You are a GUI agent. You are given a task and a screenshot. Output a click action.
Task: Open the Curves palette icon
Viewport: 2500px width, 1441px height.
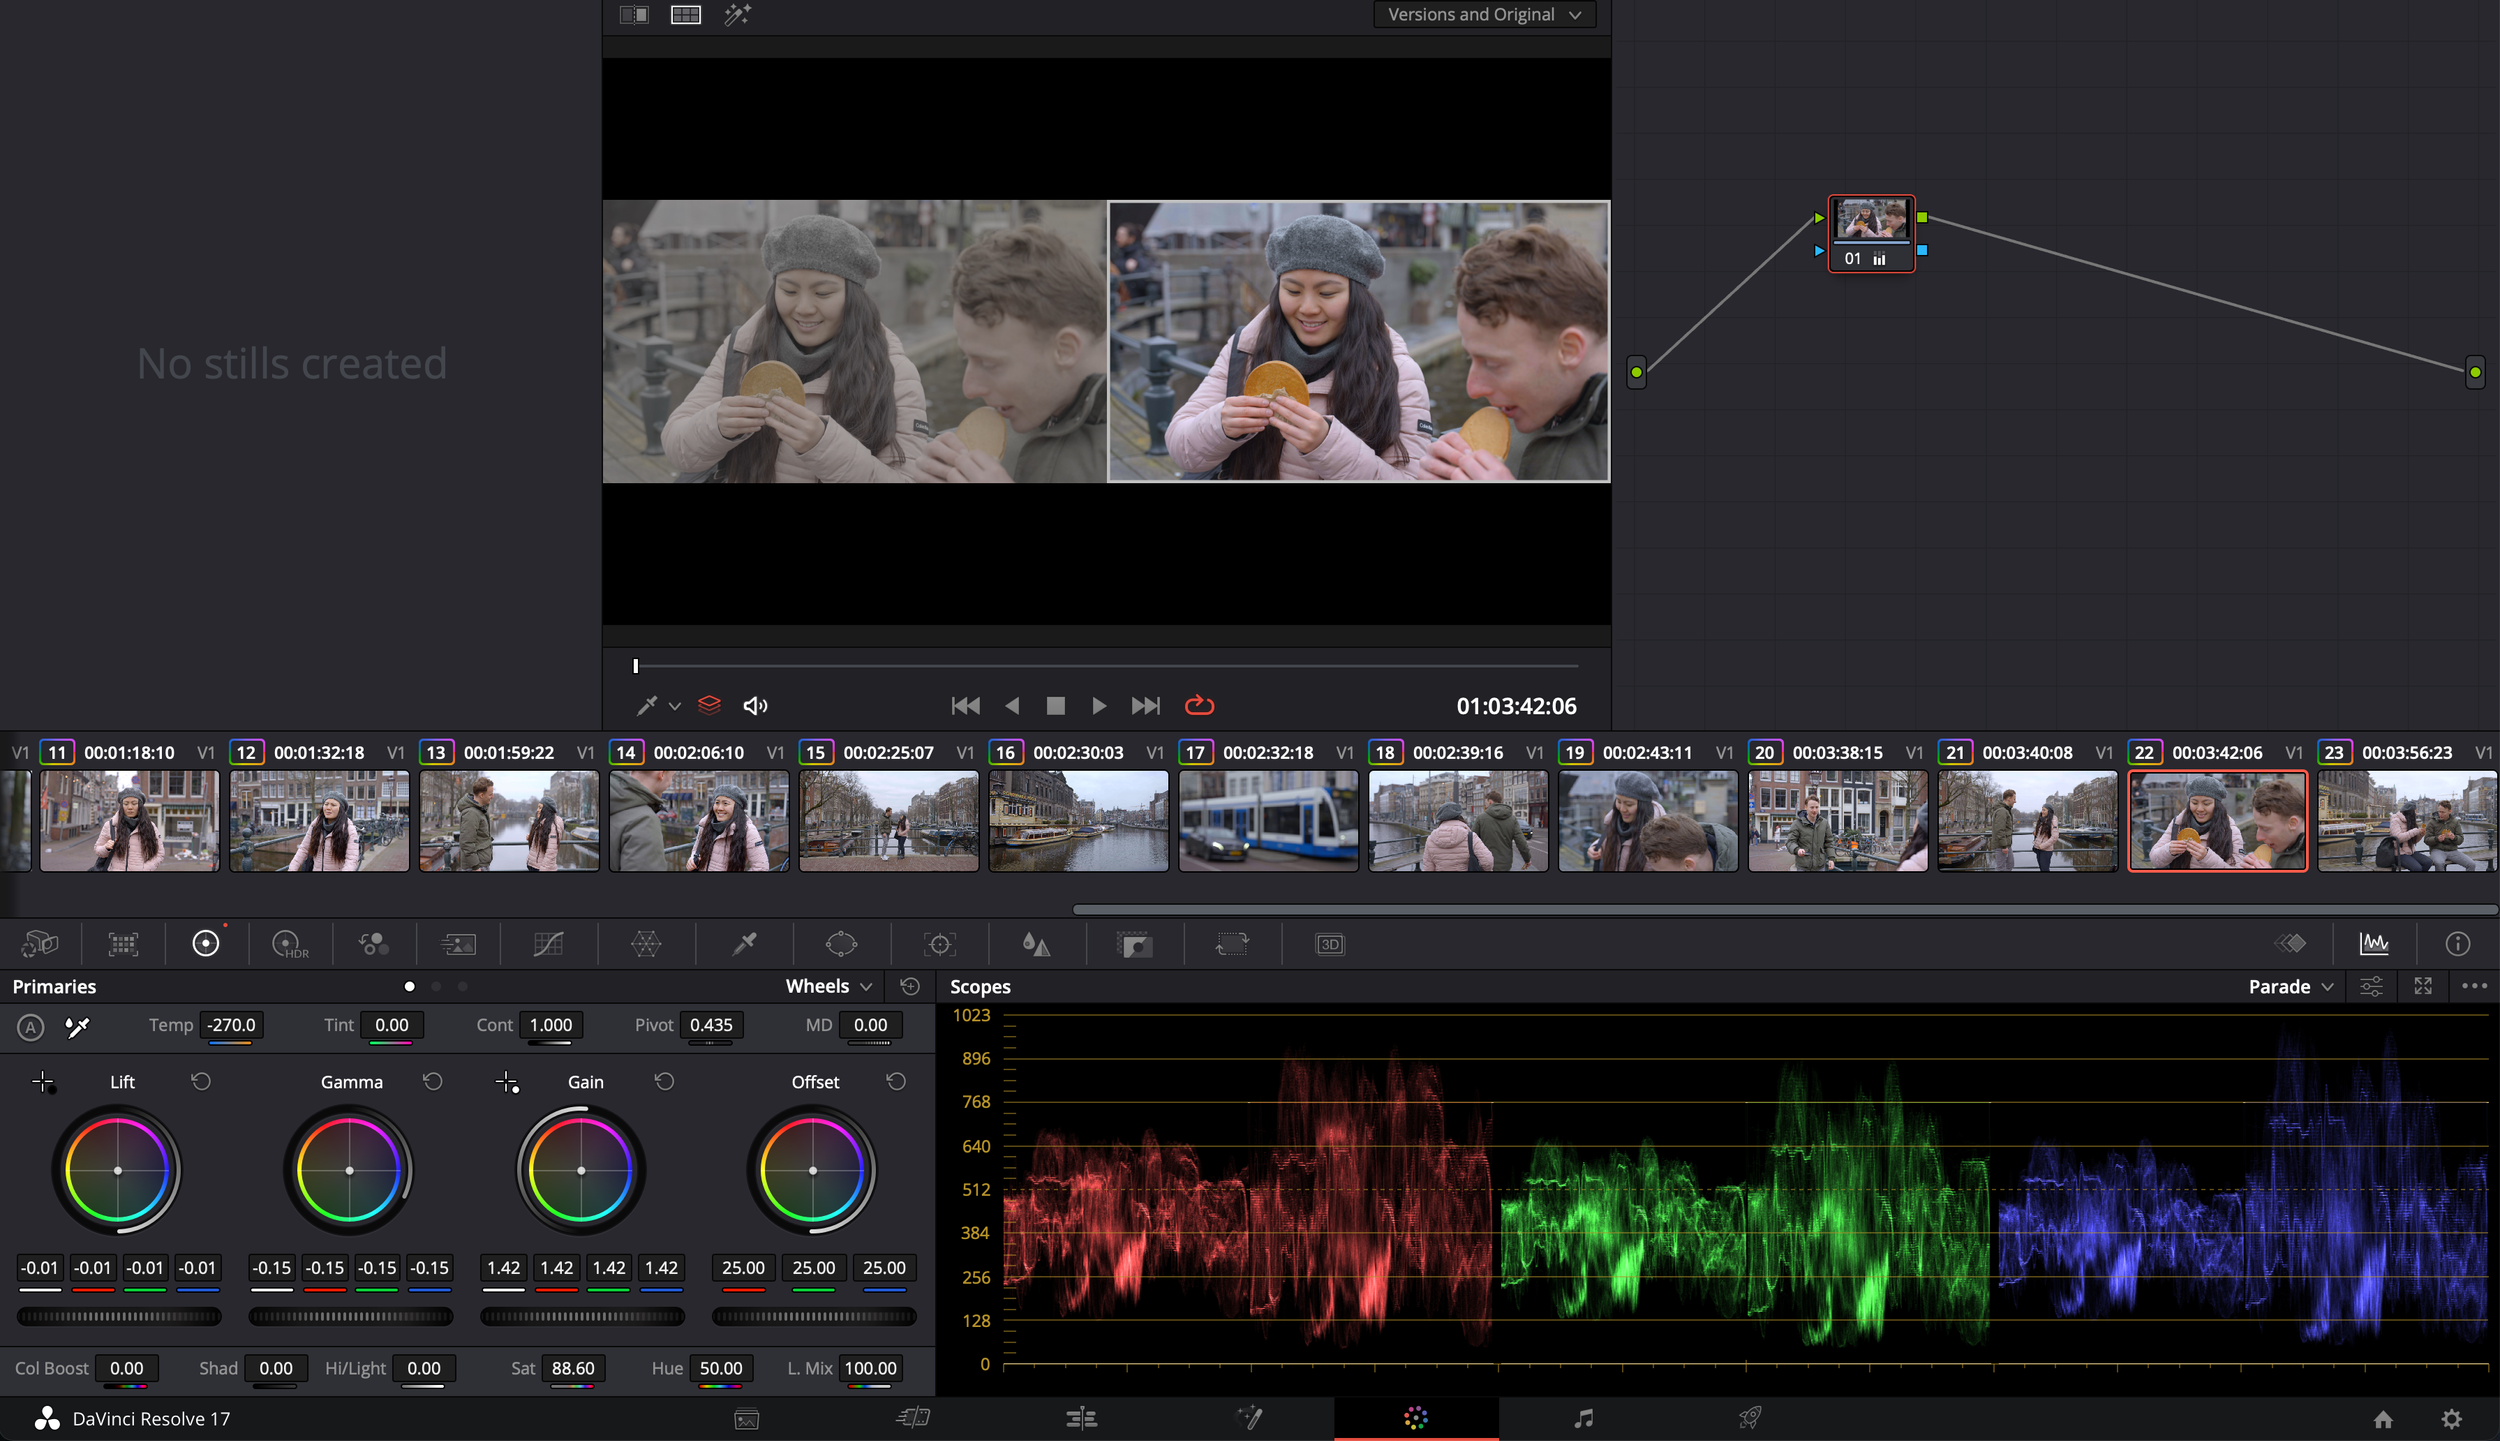(x=548, y=944)
